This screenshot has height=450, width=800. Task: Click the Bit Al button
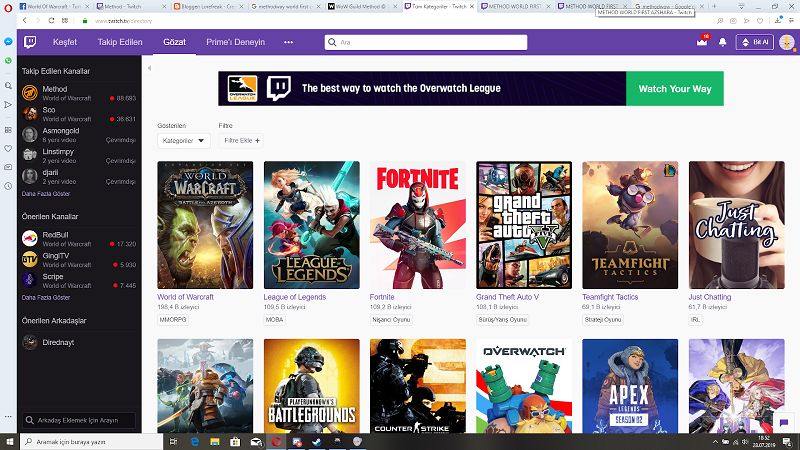(x=755, y=42)
